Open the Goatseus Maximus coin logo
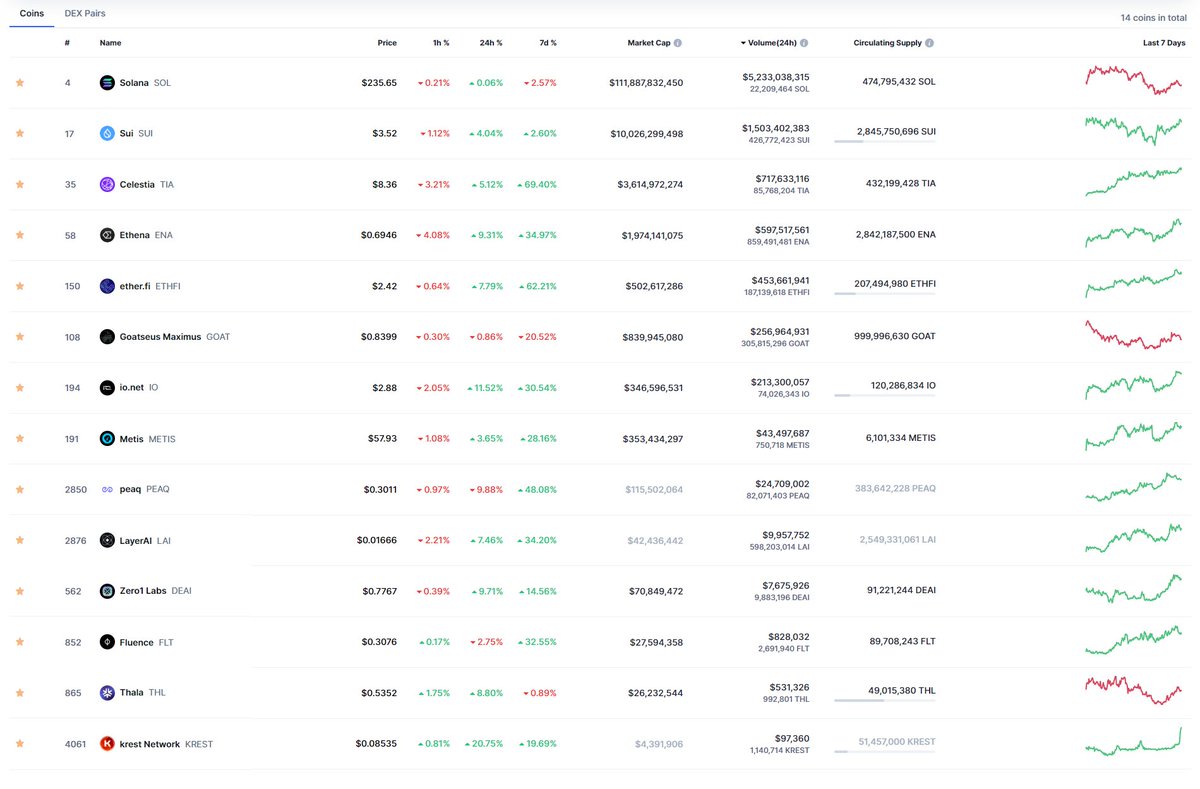 [x=107, y=337]
